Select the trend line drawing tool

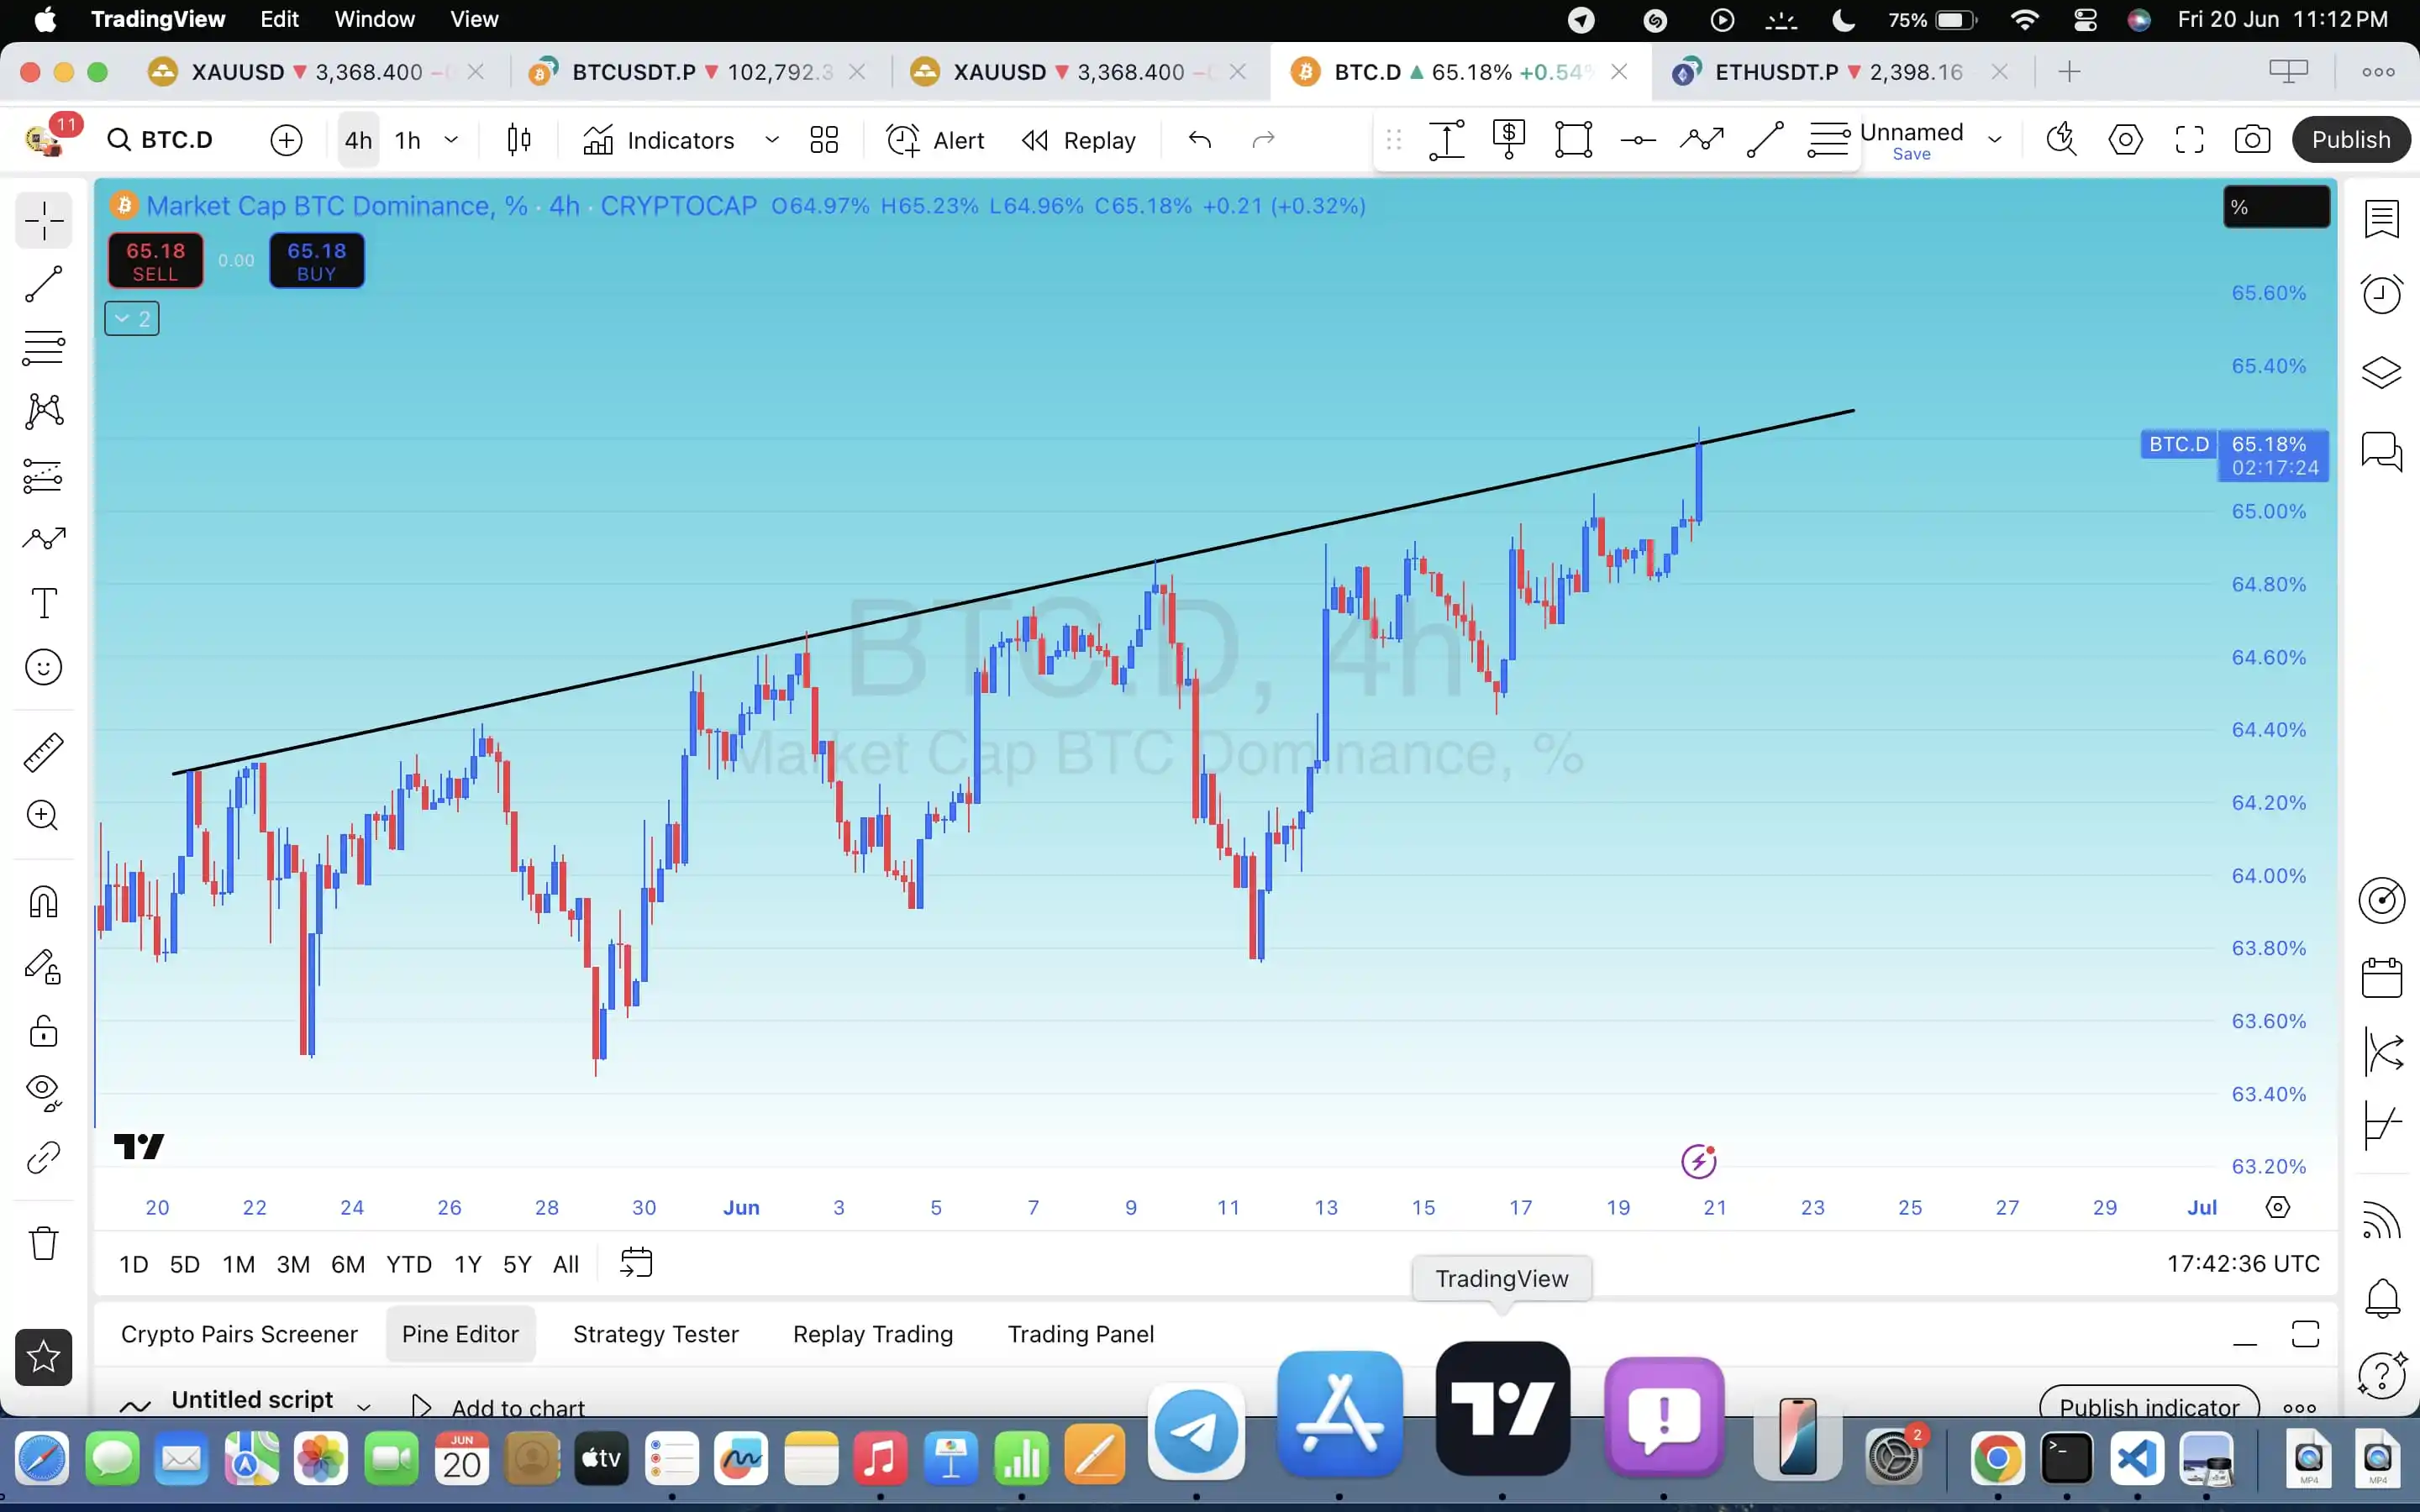click(44, 285)
